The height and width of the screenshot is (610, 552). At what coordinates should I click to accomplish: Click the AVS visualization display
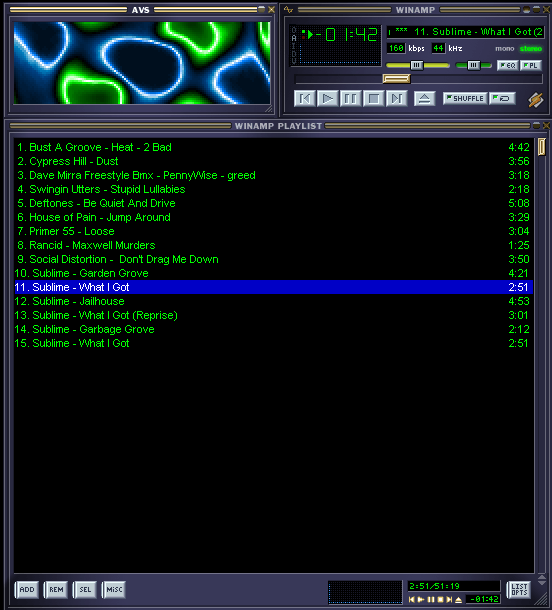(x=142, y=63)
